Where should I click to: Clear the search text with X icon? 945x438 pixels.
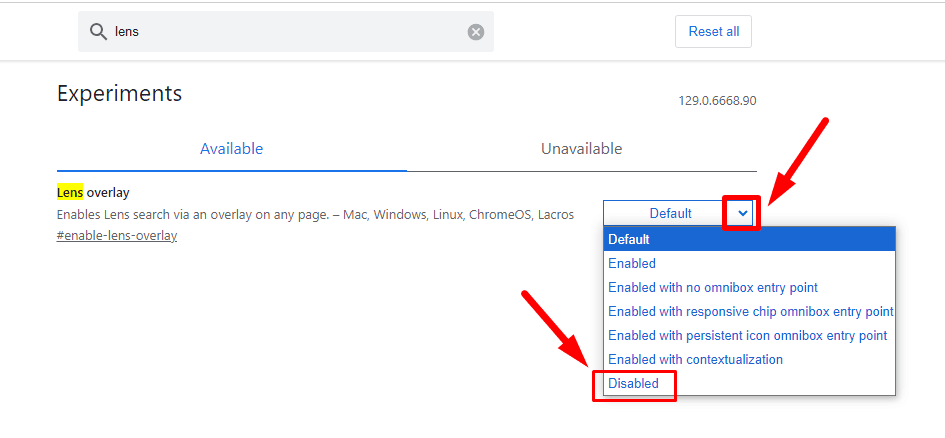tap(476, 32)
